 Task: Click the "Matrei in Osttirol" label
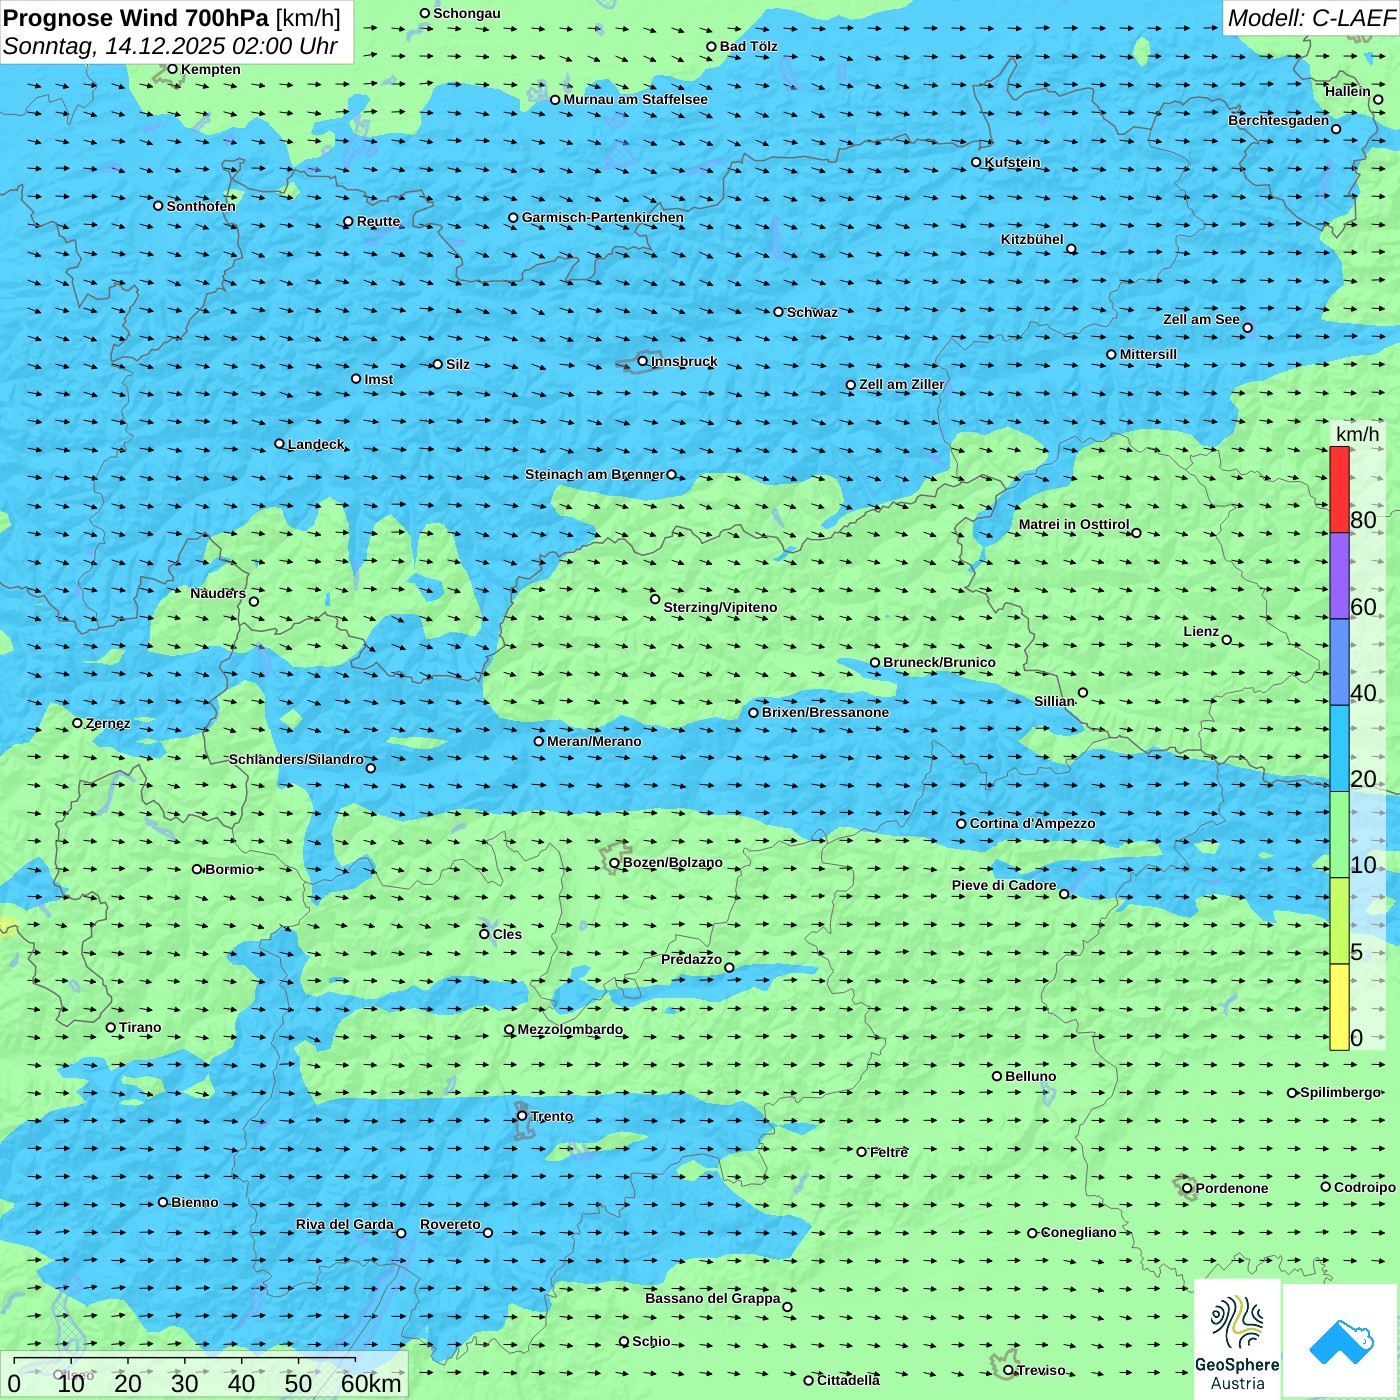point(1074,524)
